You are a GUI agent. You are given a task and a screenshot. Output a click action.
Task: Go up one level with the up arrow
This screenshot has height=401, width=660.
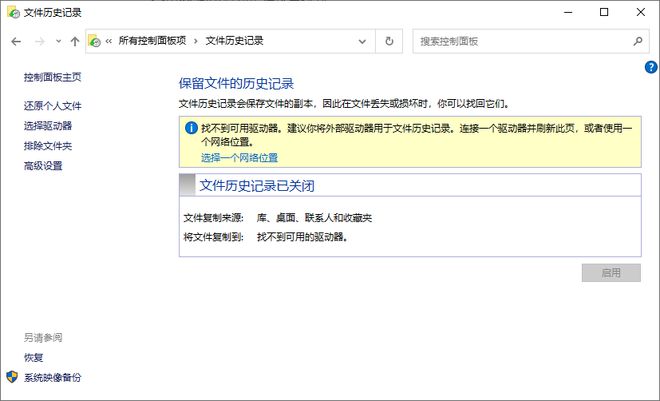[x=75, y=41]
